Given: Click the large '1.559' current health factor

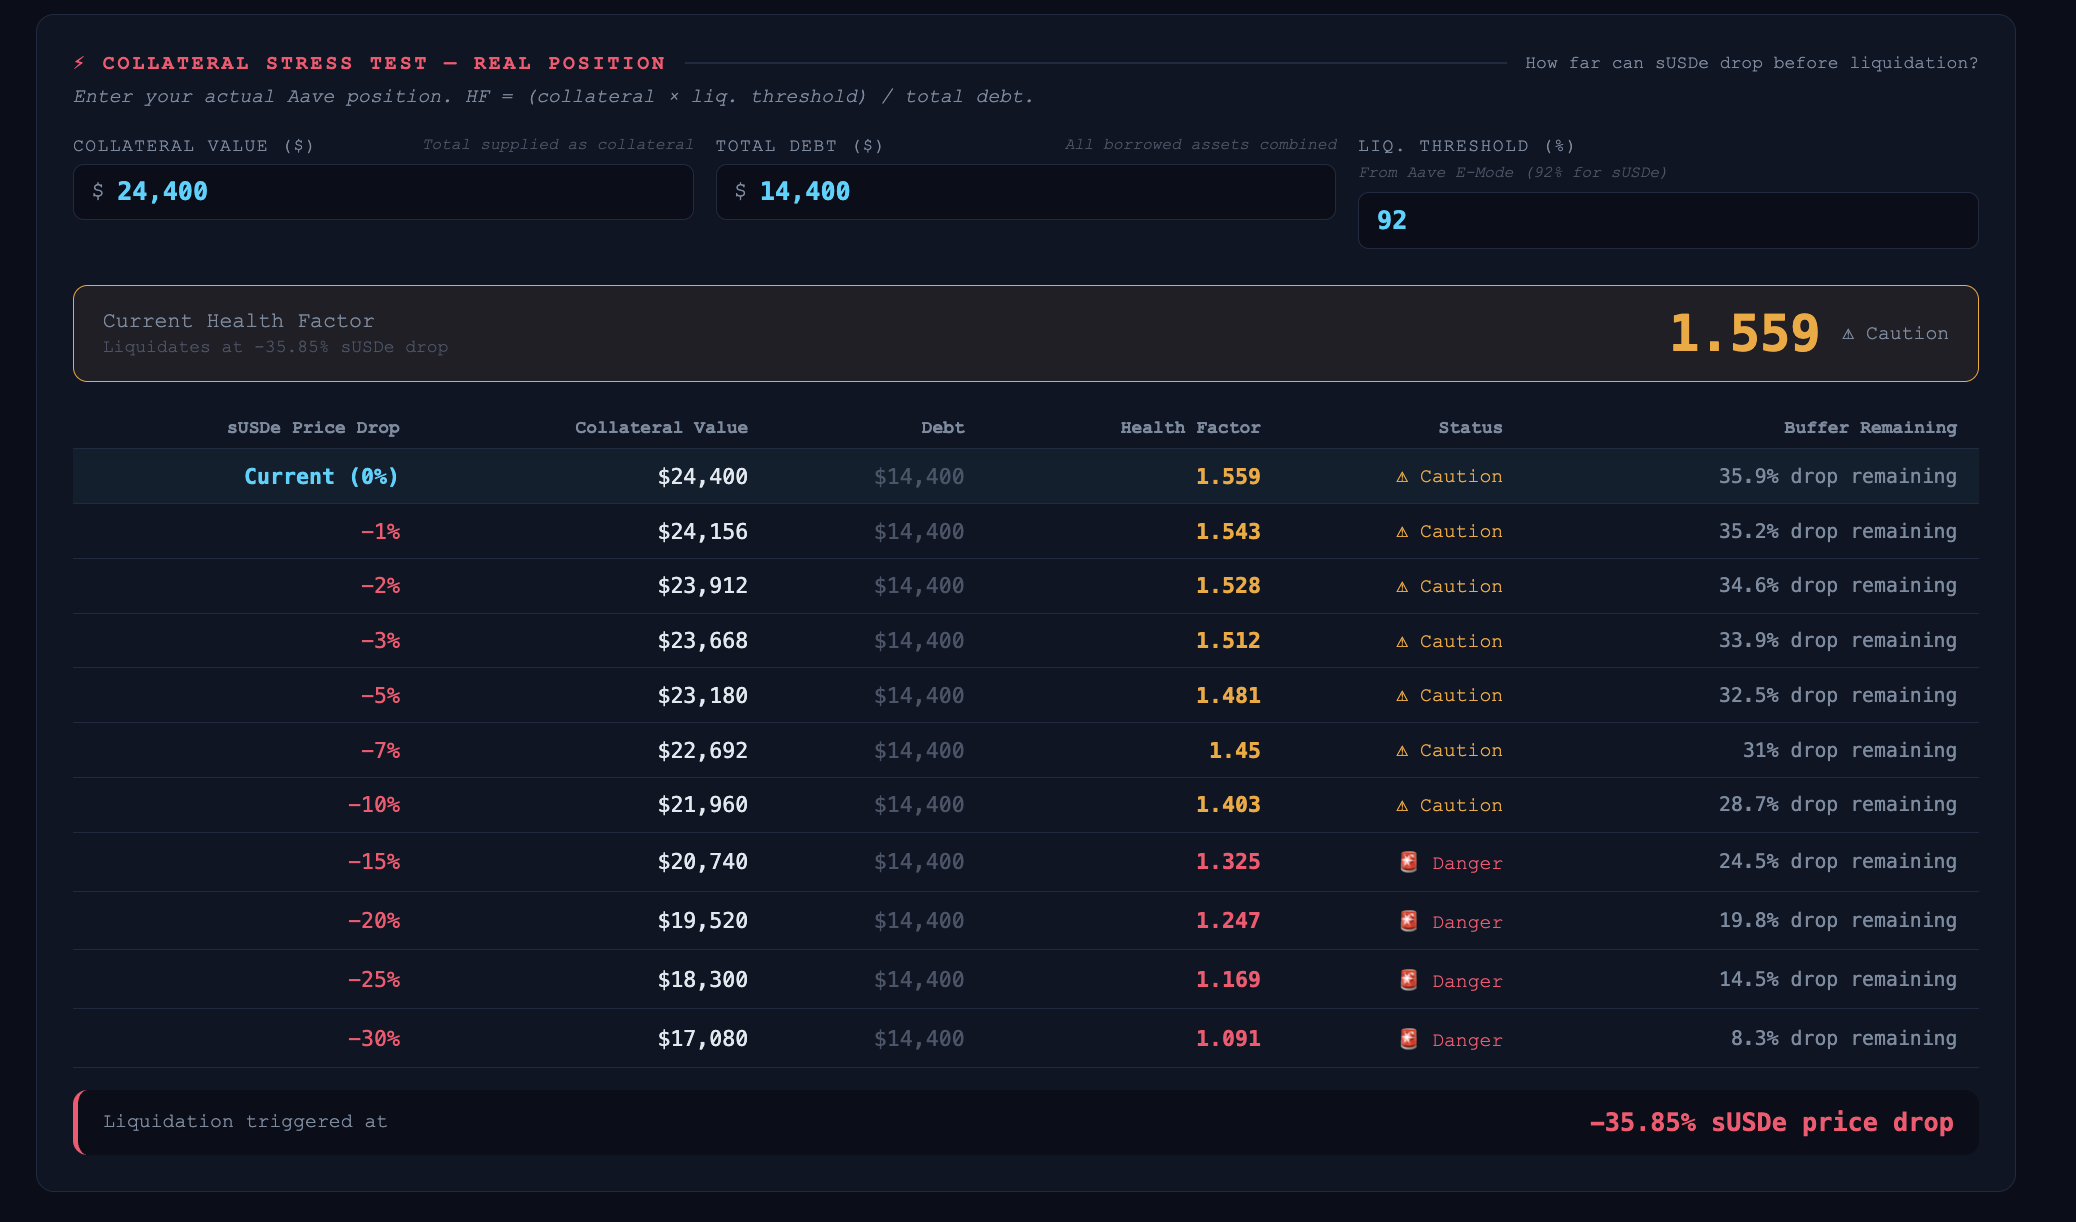Looking at the screenshot, I should tap(1744, 334).
